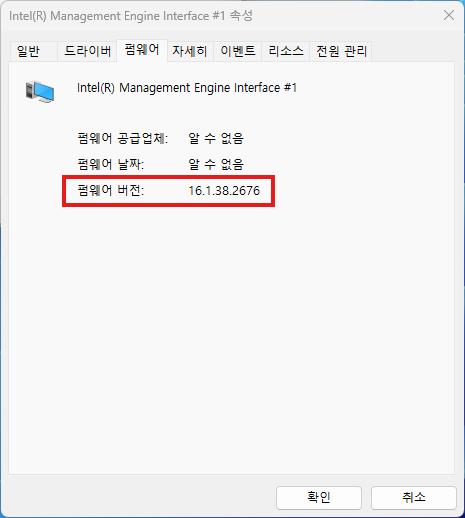Click the Intel(R) Management Engine Interface #1 device name
This screenshot has width=465, height=518.
pyautogui.click(x=187, y=88)
